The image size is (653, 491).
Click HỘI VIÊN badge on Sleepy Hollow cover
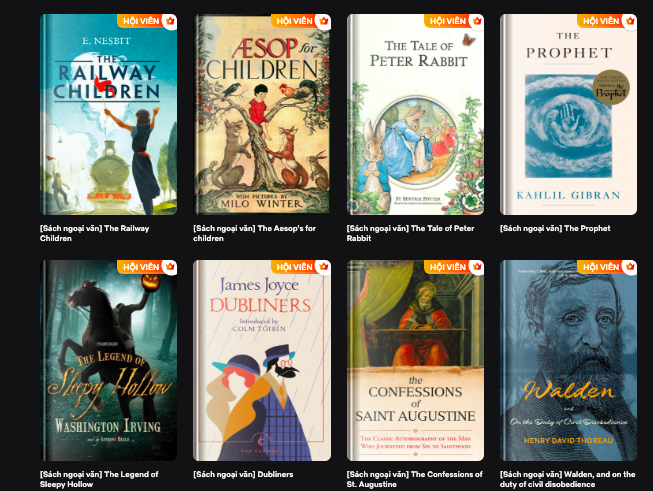click(x=141, y=267)
